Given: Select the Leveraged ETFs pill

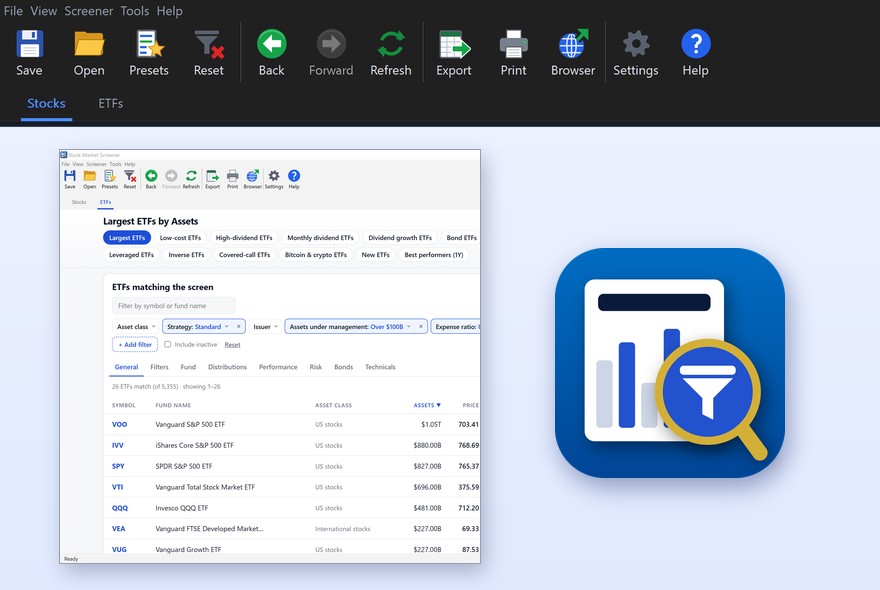Looking at the screenshot, I should click(x=131, y=255).
